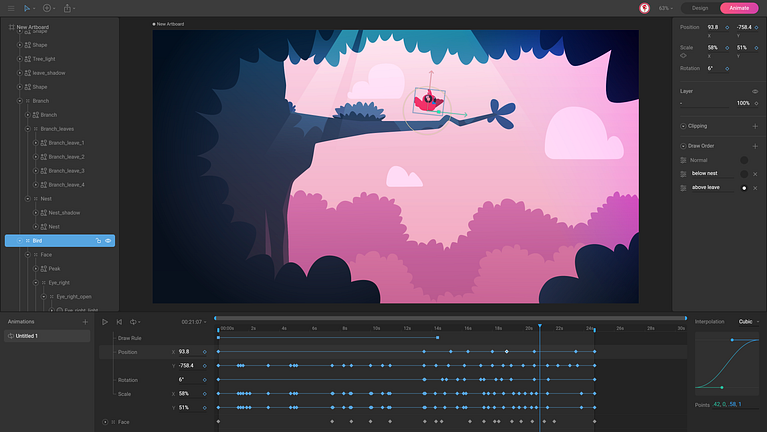767x432 pixels.
Task: Add a Clipping with plus icon
Action: pyautogui.click(x=755, y=126)
